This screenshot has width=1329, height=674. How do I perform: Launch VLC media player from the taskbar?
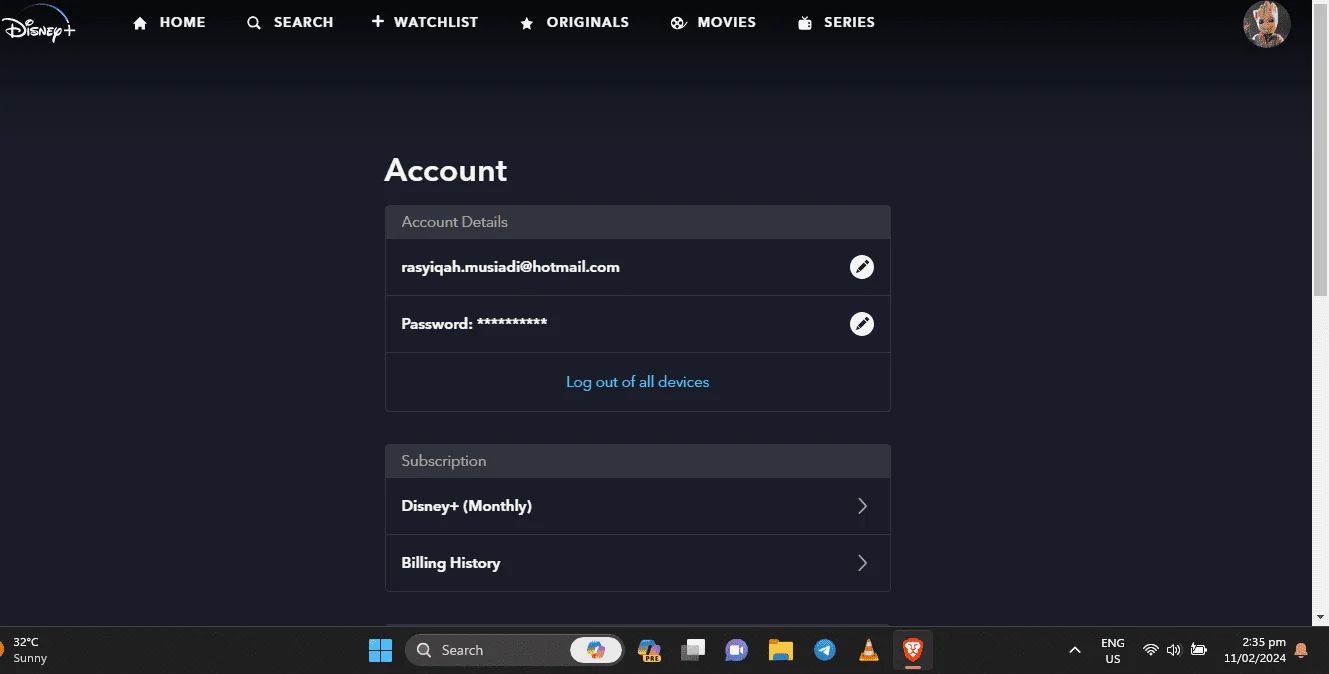tap(869, 650)
